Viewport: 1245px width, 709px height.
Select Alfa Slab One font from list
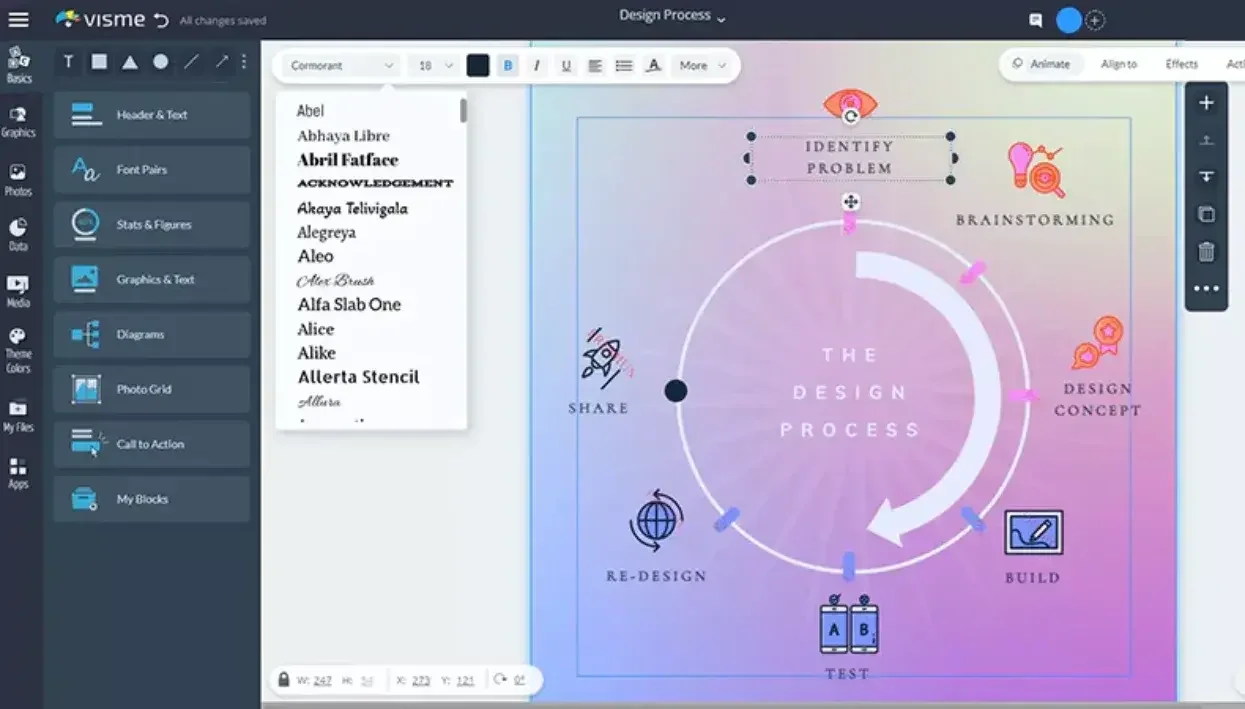coord(349,305)
